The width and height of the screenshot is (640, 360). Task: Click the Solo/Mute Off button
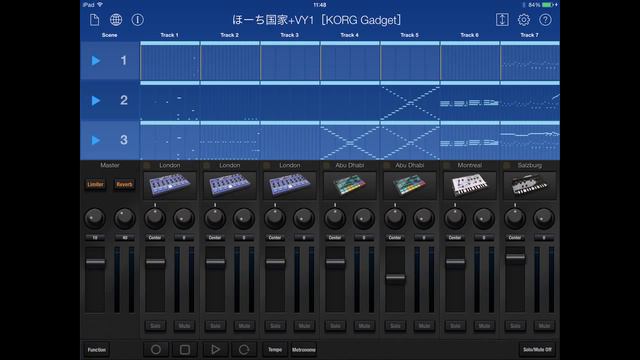point(537,350)
